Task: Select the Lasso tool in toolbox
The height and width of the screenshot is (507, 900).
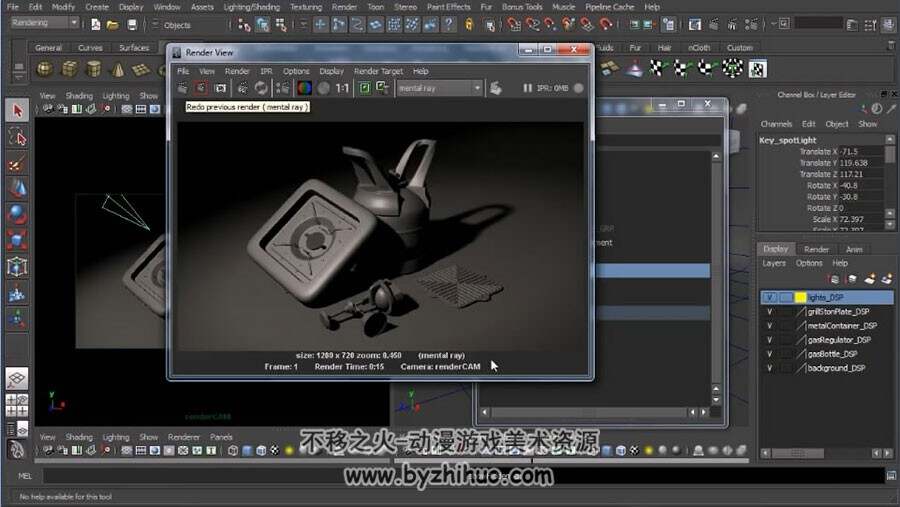Action: pyautogui.click(x=17, y=138)
